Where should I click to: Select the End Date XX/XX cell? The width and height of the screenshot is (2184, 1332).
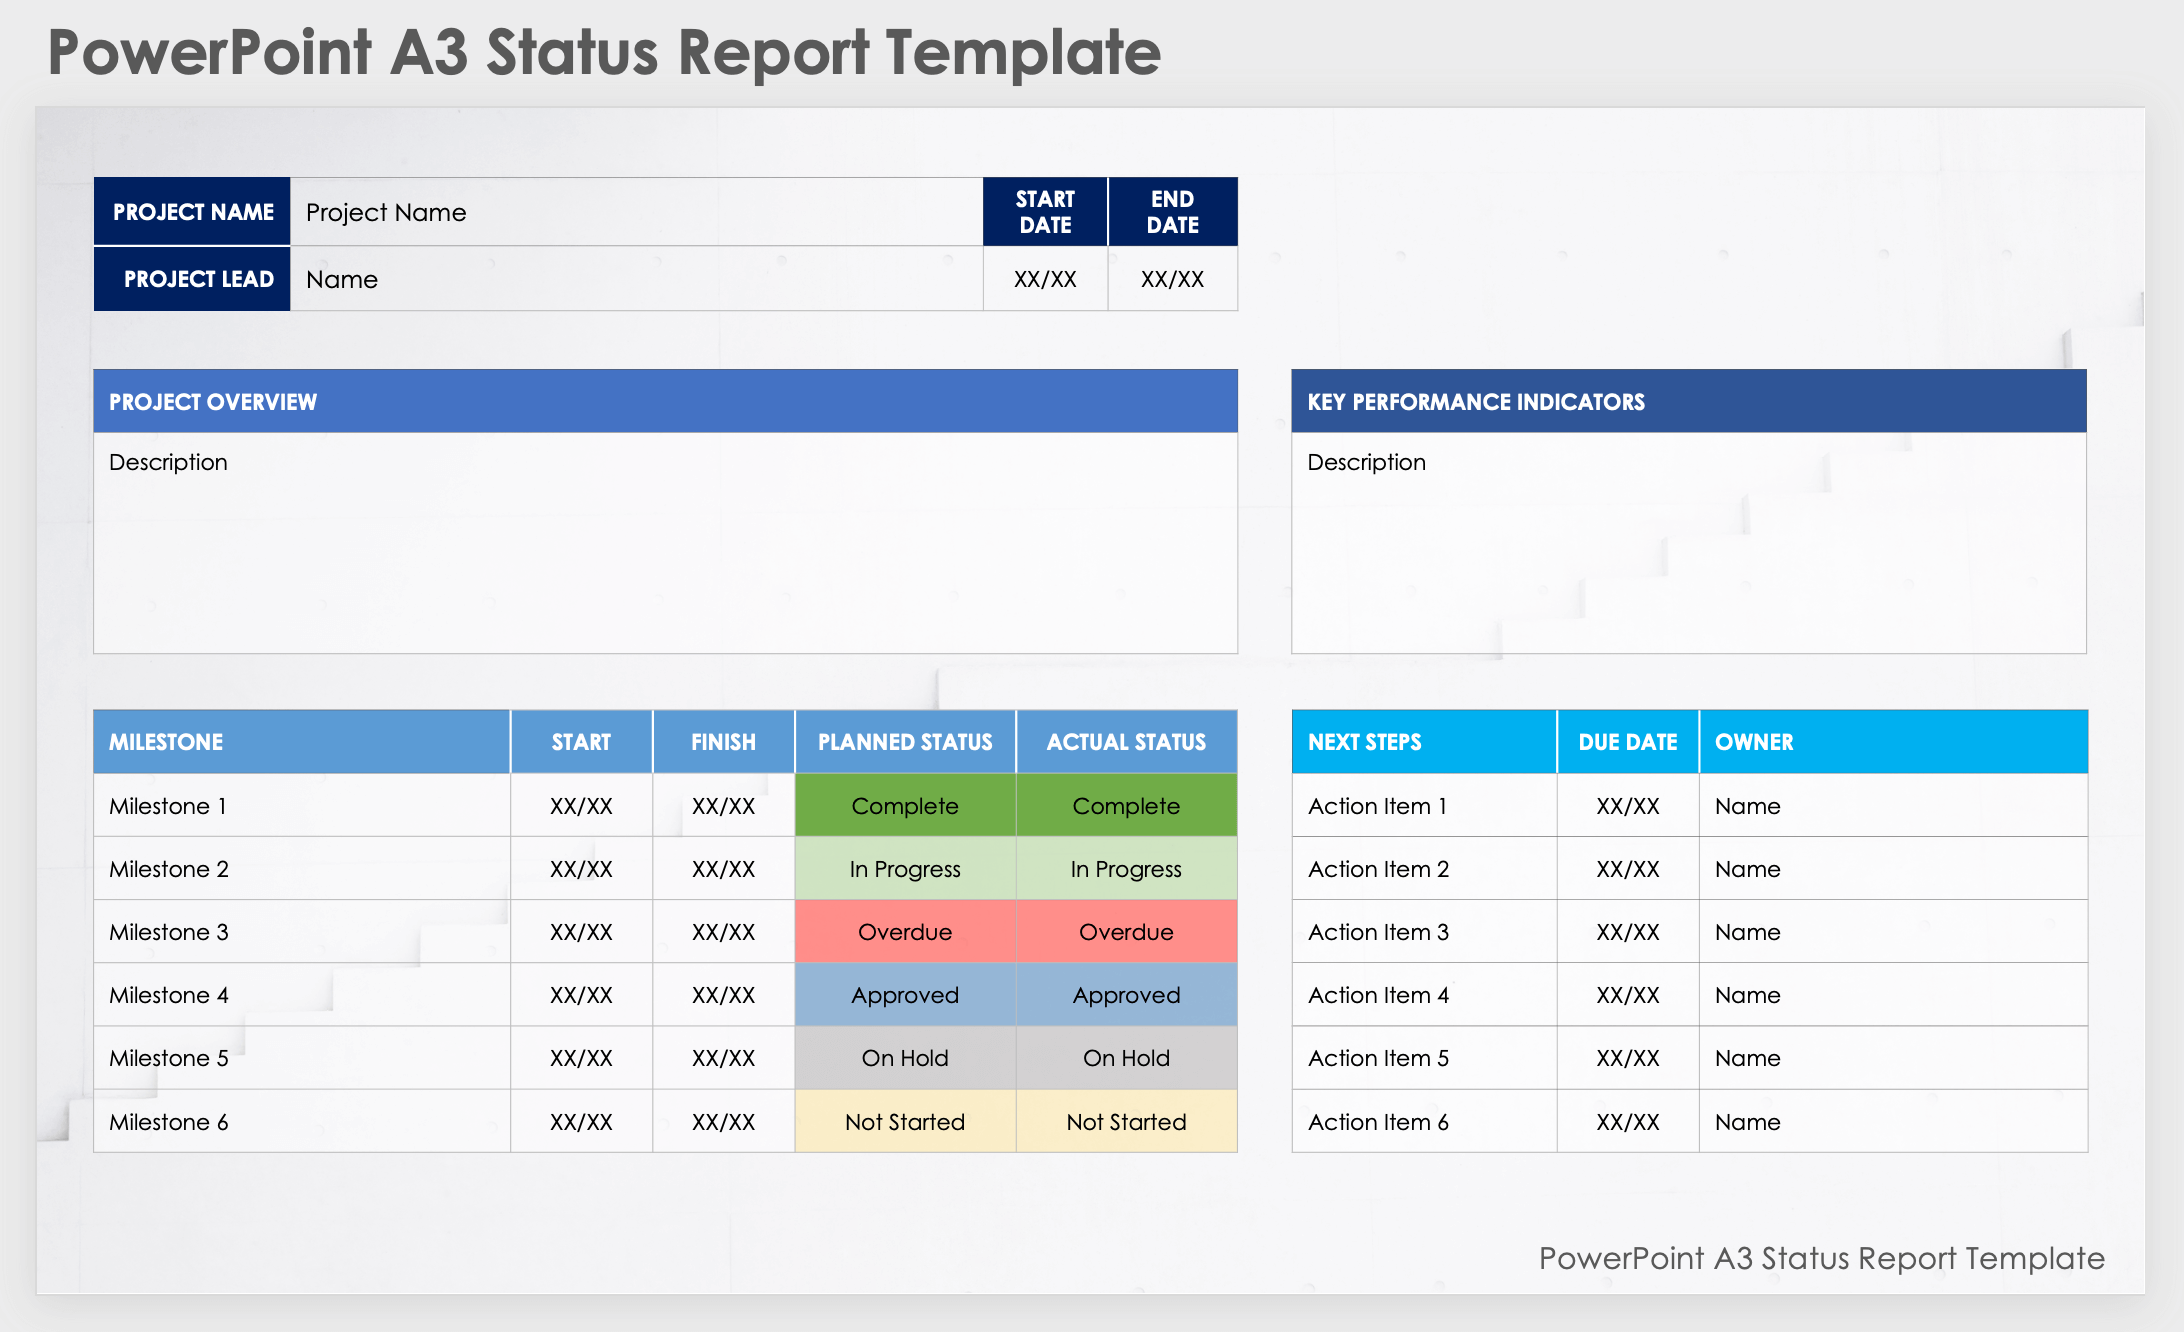point(1172,279)
